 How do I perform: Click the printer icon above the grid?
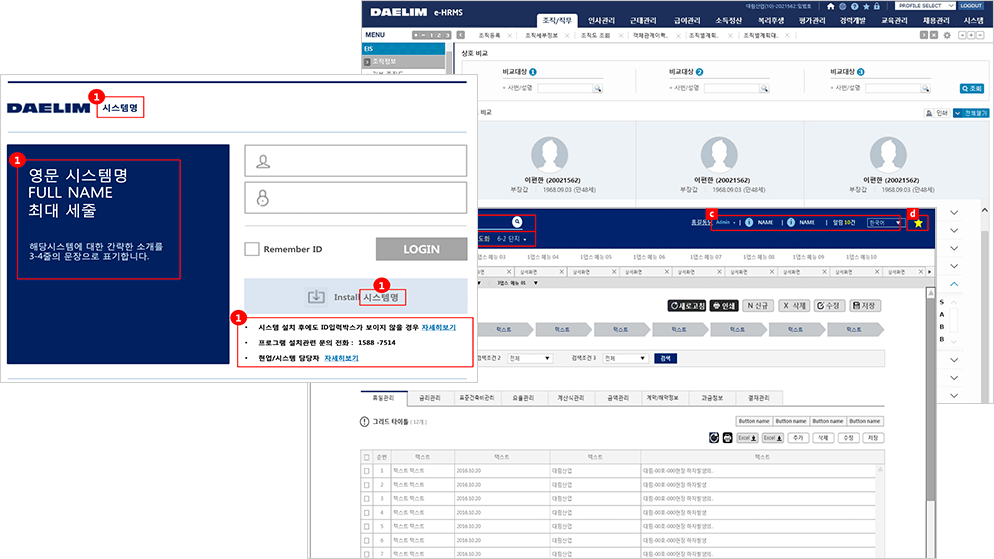[x=727, y=437]
